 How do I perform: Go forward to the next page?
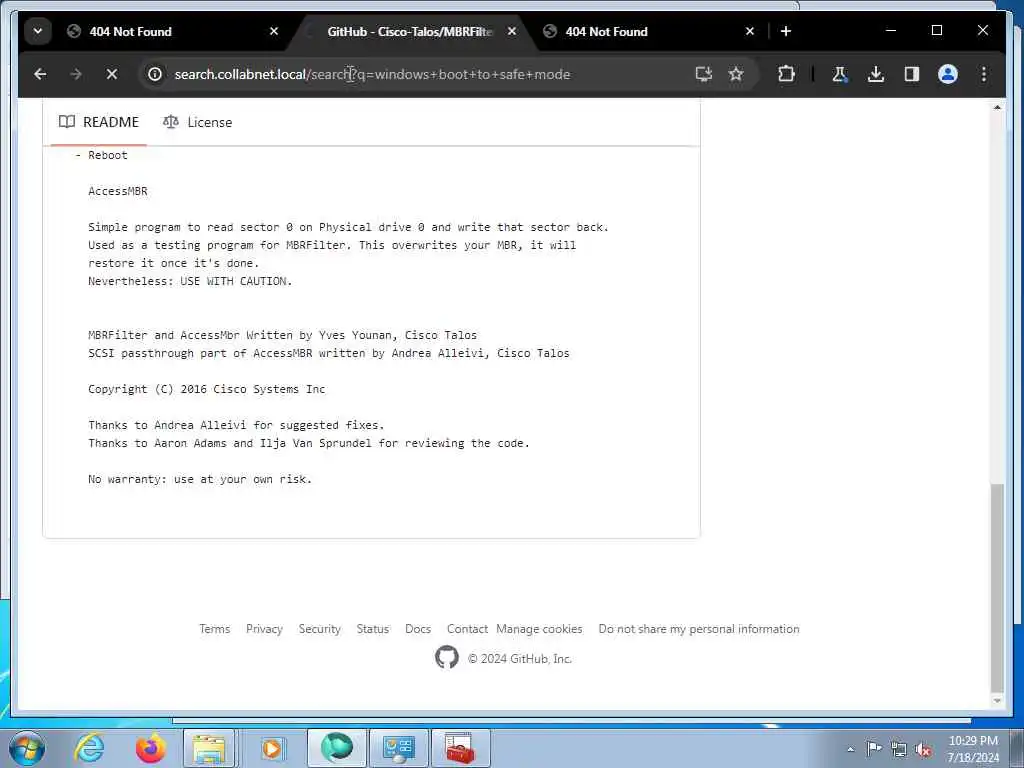tap(76, 74)
